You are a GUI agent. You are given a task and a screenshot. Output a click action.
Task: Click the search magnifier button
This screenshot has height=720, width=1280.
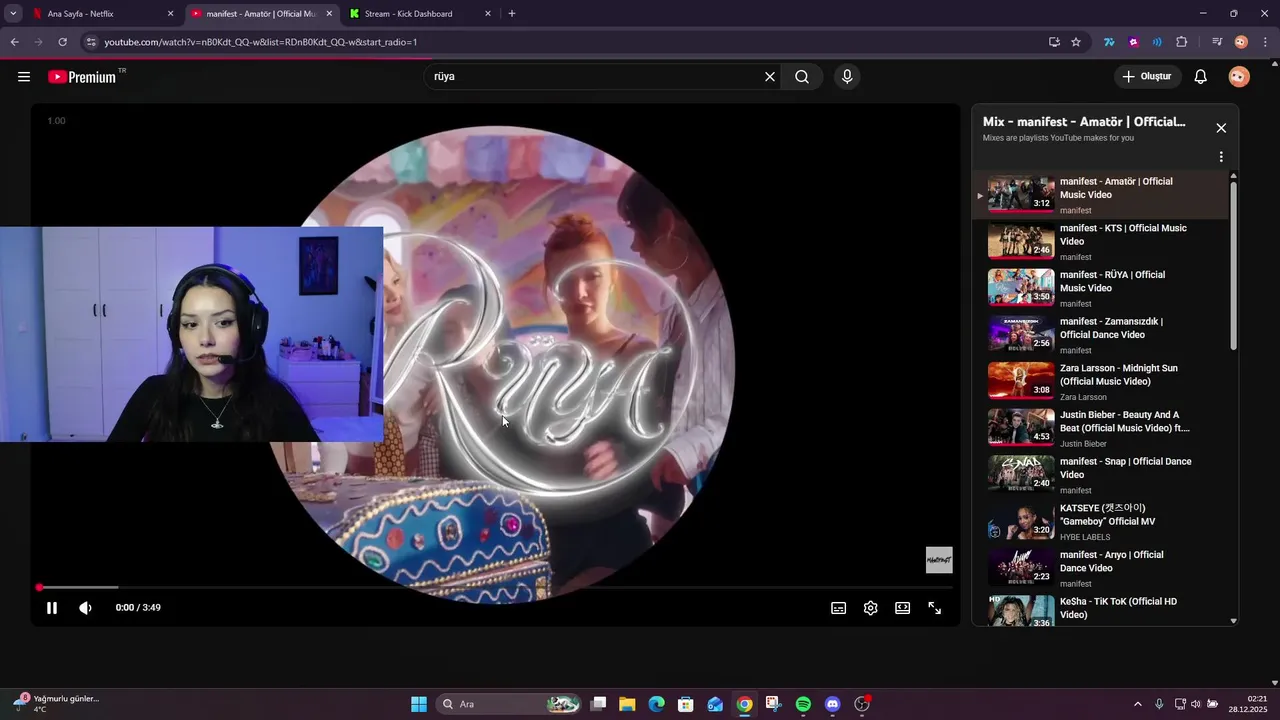coord(802,77)
